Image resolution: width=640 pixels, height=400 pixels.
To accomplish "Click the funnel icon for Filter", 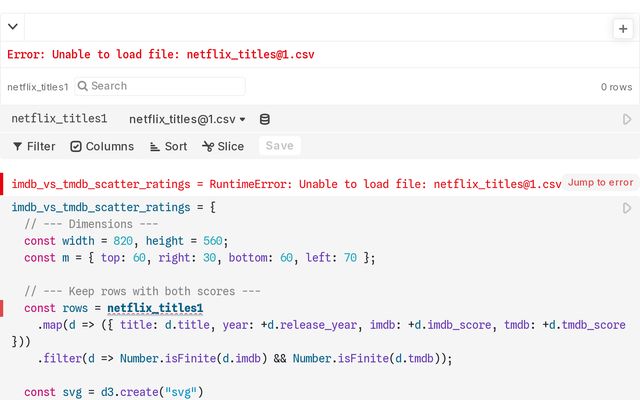I will coord(17,146).
